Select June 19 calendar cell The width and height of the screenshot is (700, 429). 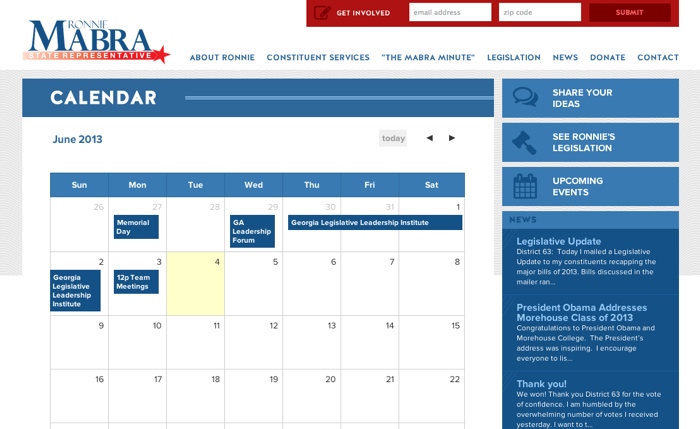tap(254, 396)
